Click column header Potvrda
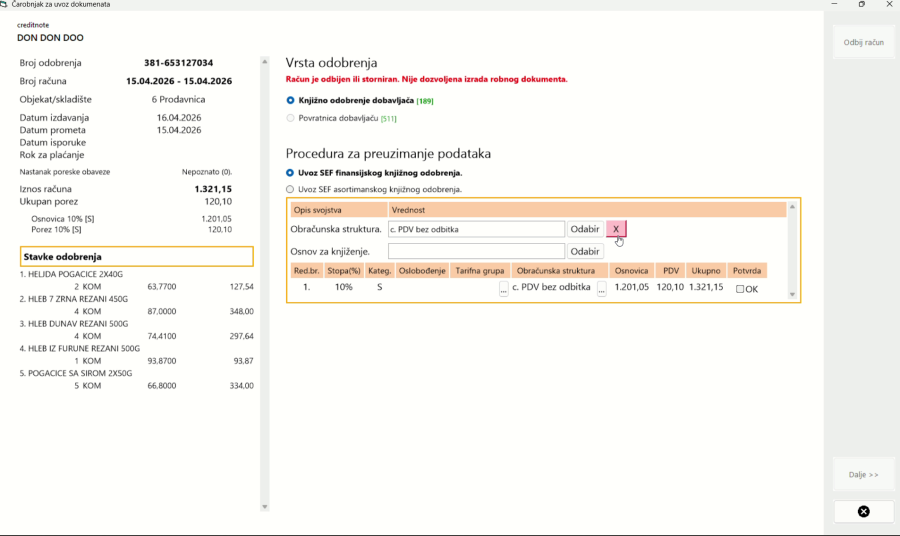The image size is (900, 536). coord(747,271)
